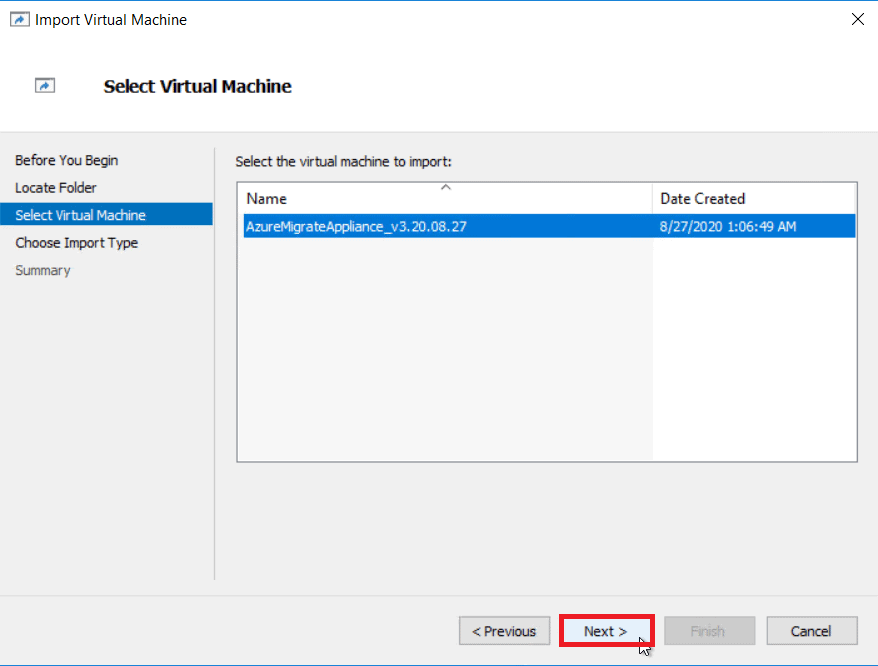Click the icon beside the Select Virtual Machine heading

tap(45, 85)
